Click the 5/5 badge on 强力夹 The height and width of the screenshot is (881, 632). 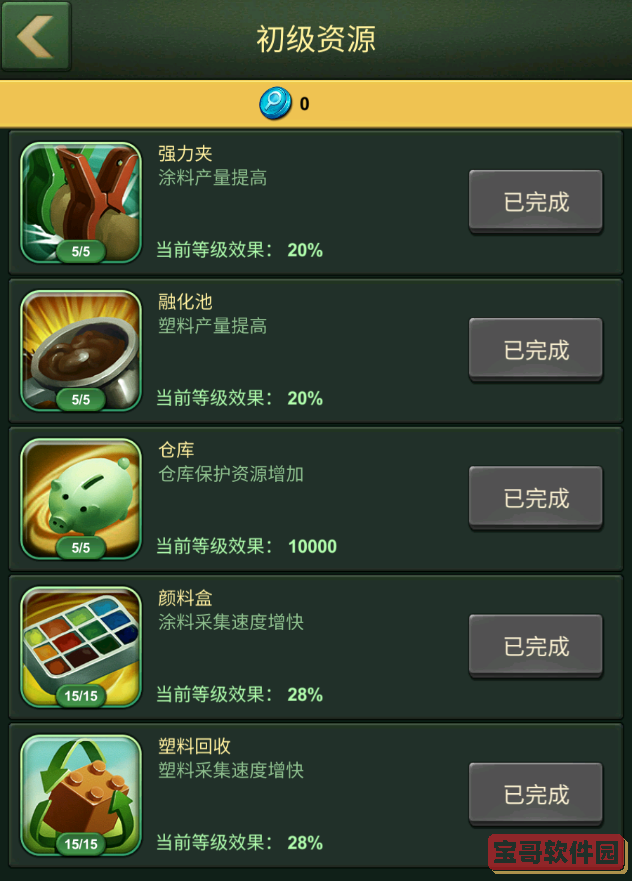(x=81, y=251)
